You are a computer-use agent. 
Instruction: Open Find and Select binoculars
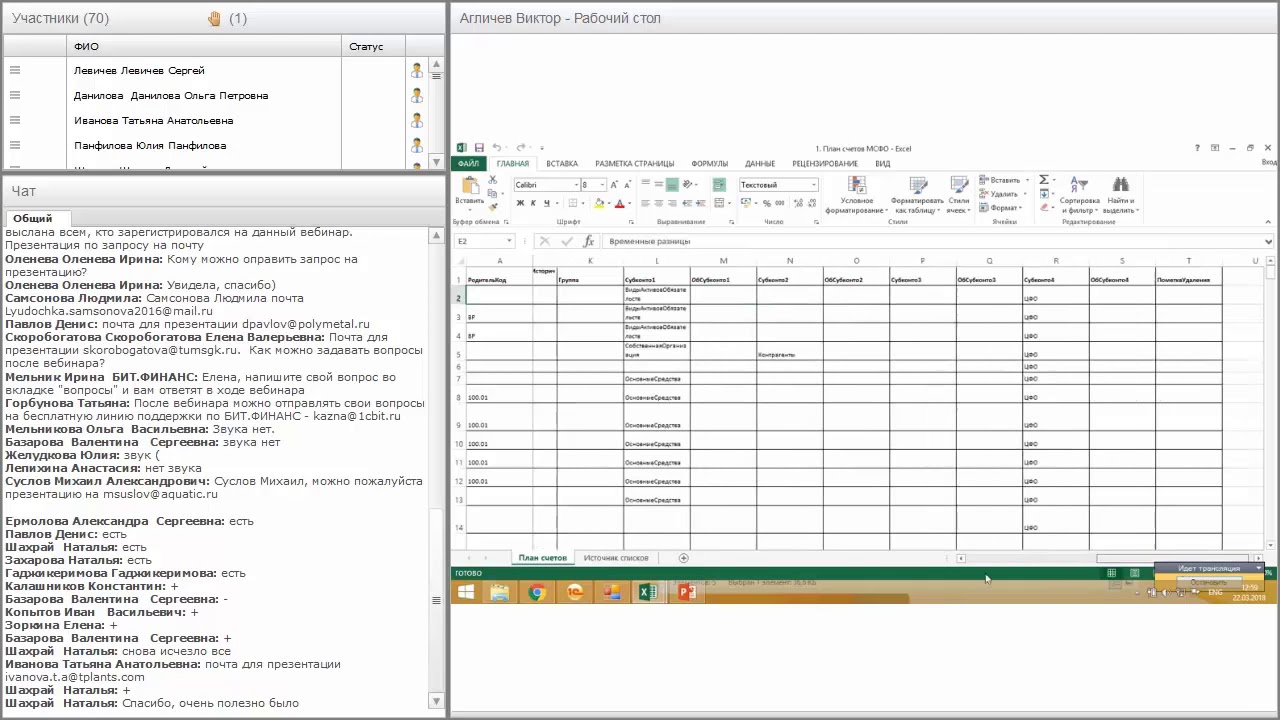click(x=1121, y=195)
